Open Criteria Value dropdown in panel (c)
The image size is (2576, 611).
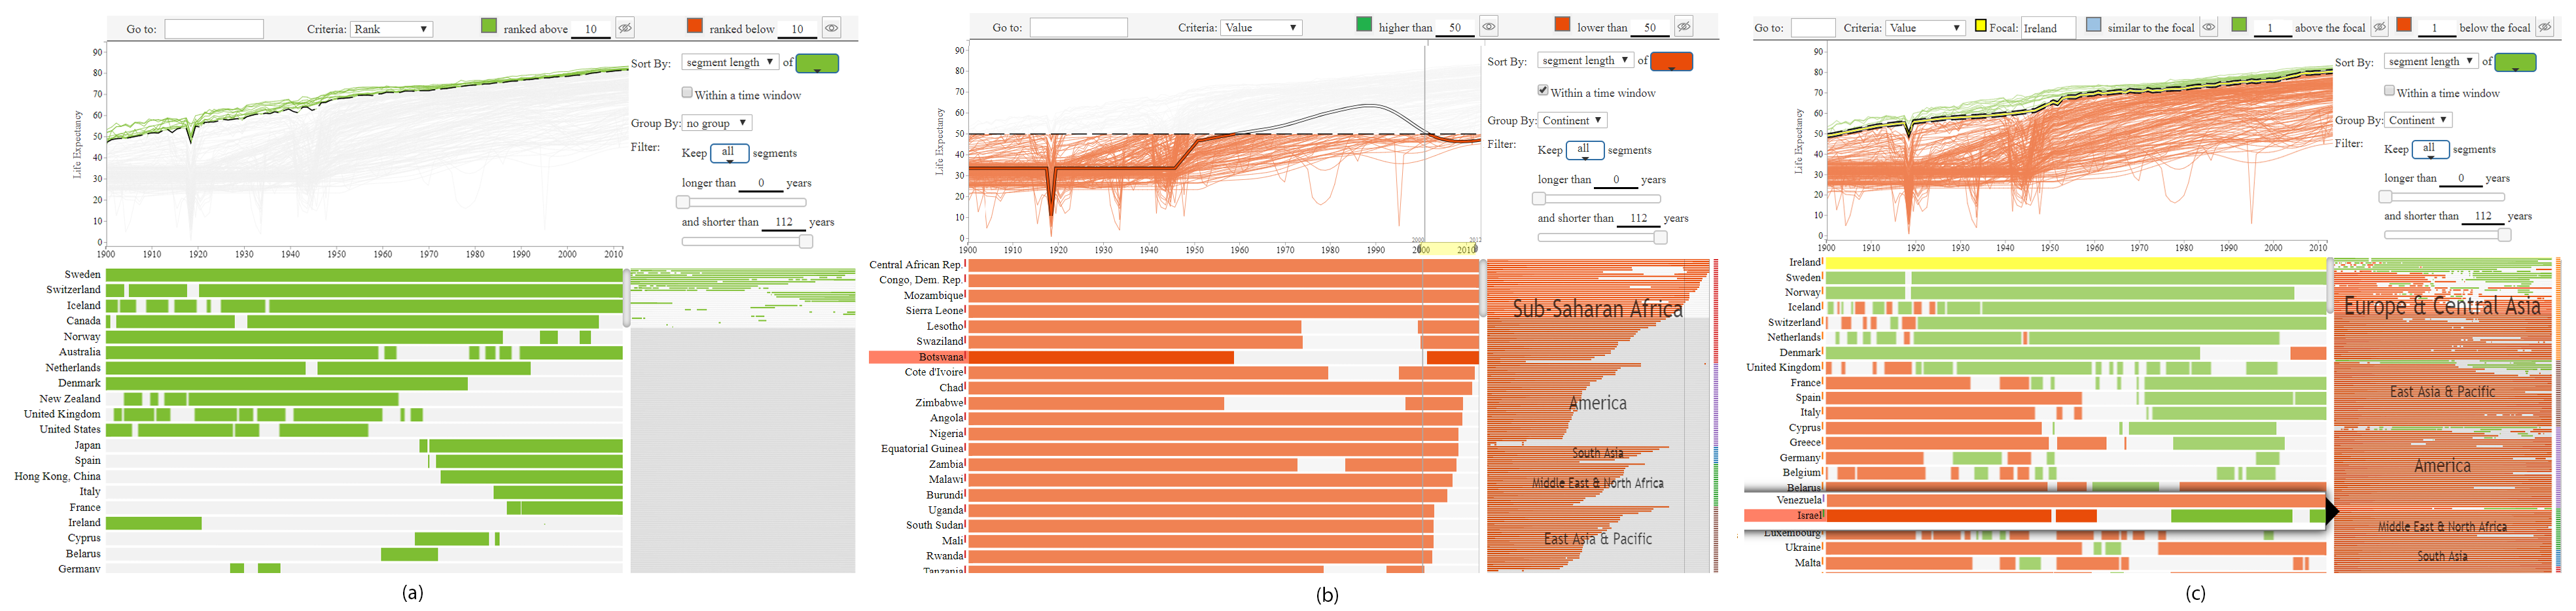1925,28
